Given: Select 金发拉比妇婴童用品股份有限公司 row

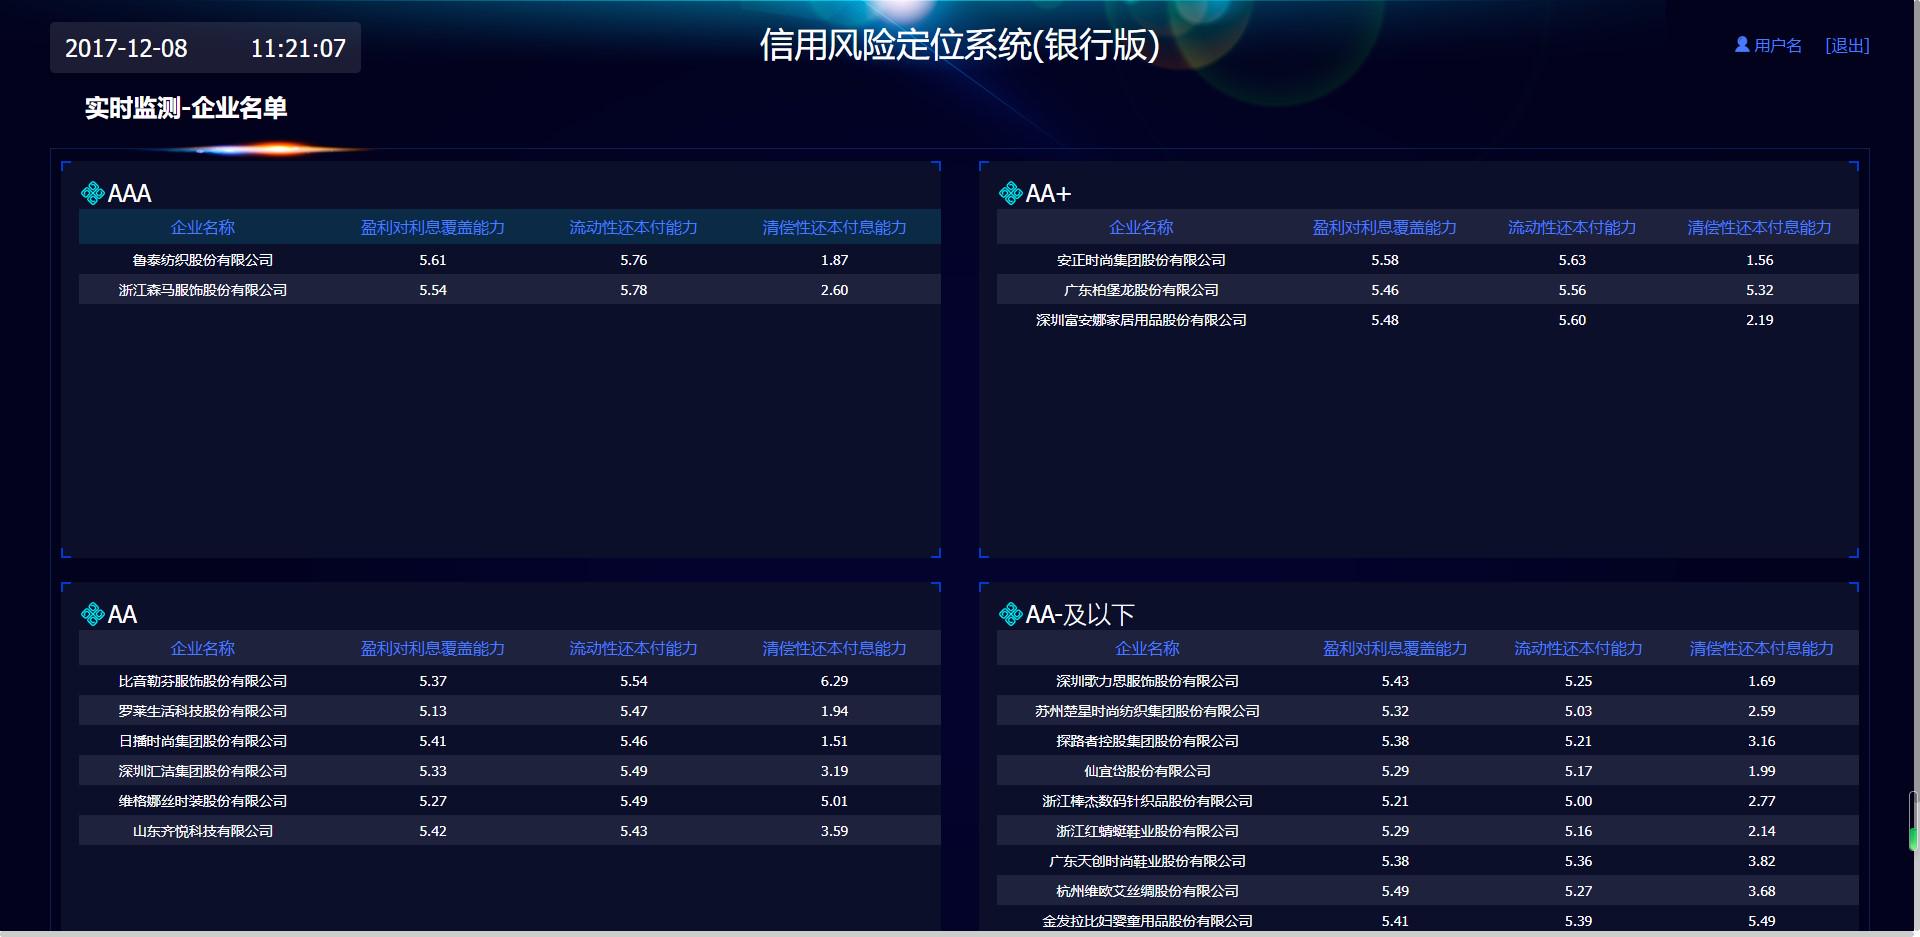Looking at the screenshot, I should [1428, 920].
